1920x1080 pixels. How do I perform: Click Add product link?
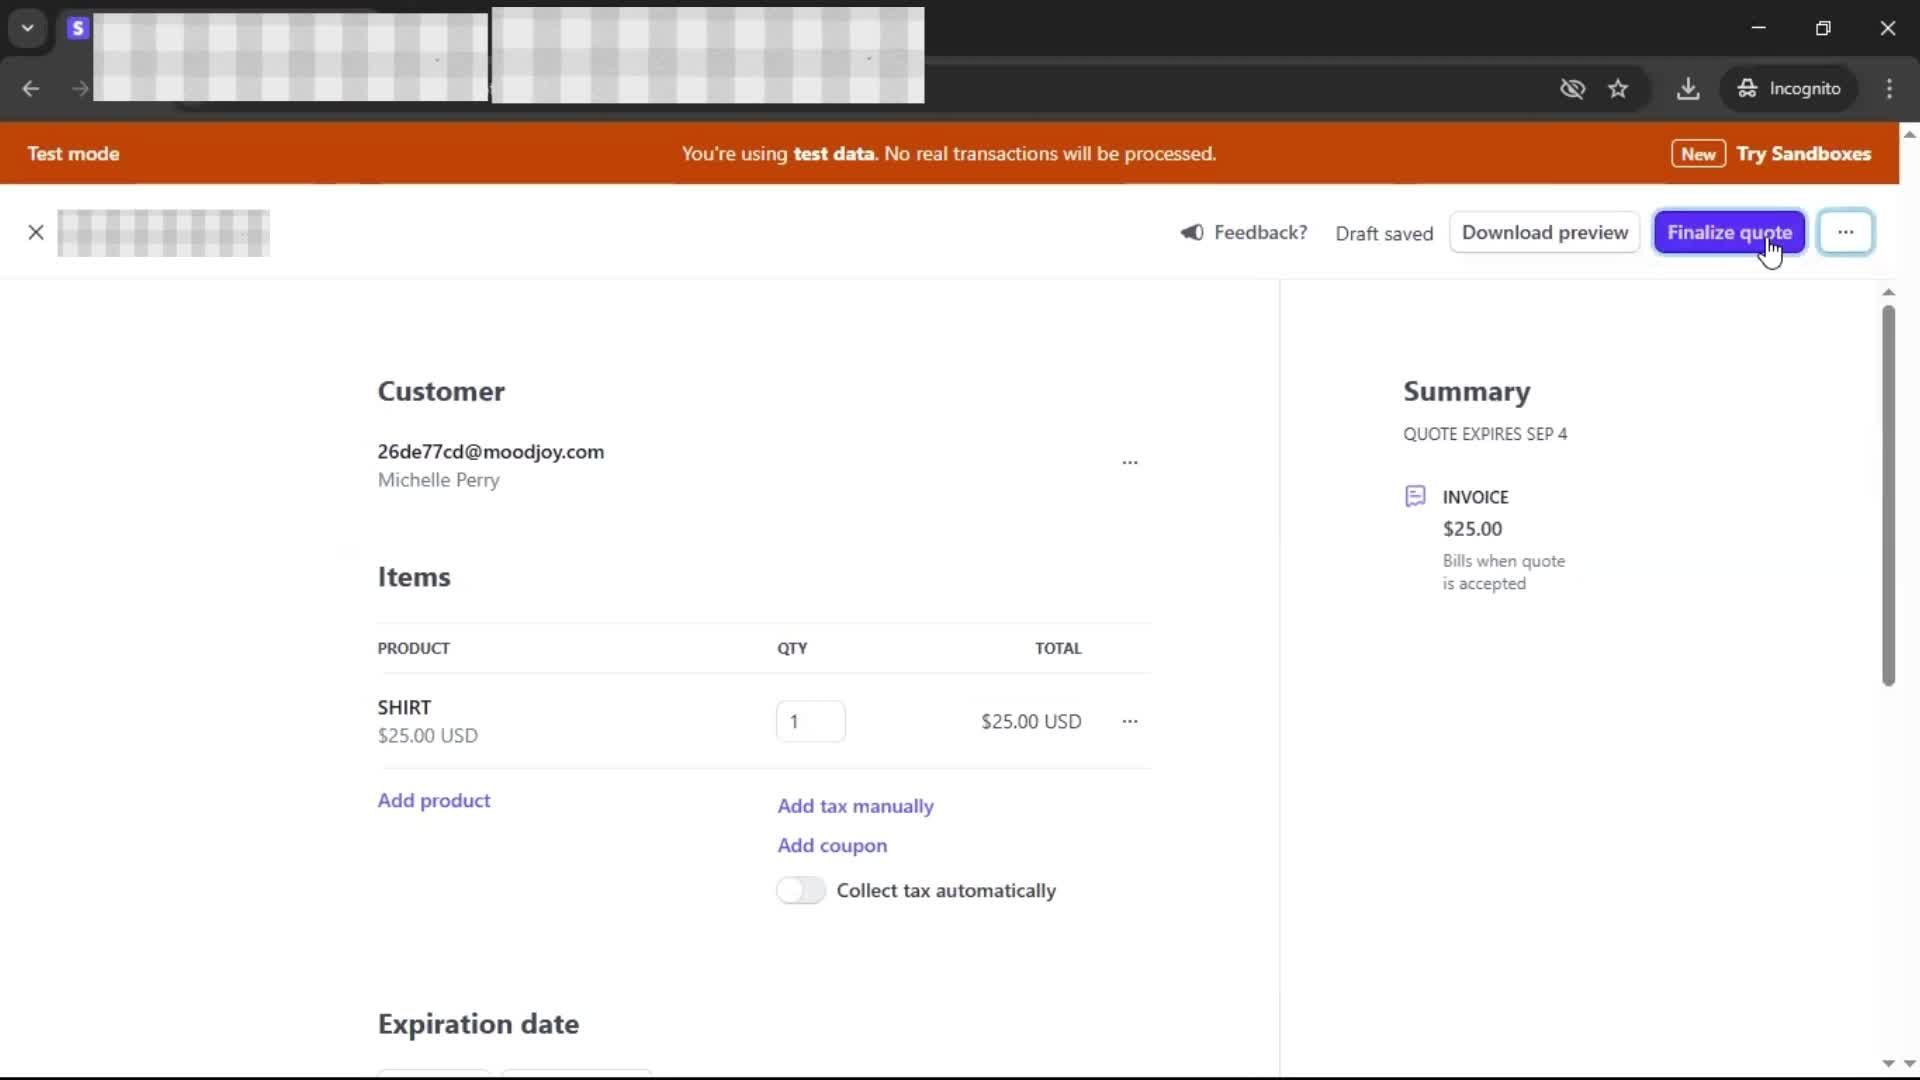(x=433, y=800)
